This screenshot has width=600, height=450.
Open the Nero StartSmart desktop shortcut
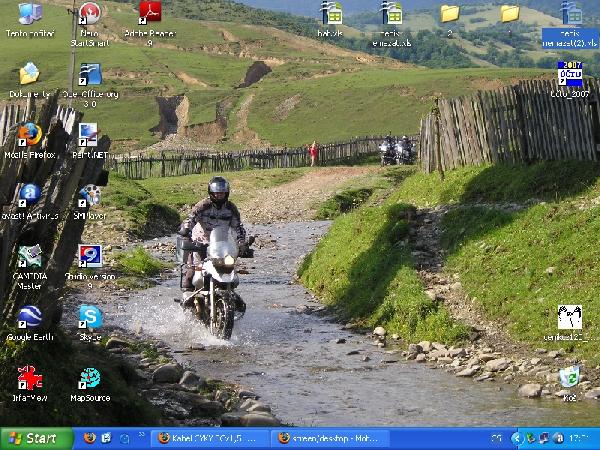[89, 14]
